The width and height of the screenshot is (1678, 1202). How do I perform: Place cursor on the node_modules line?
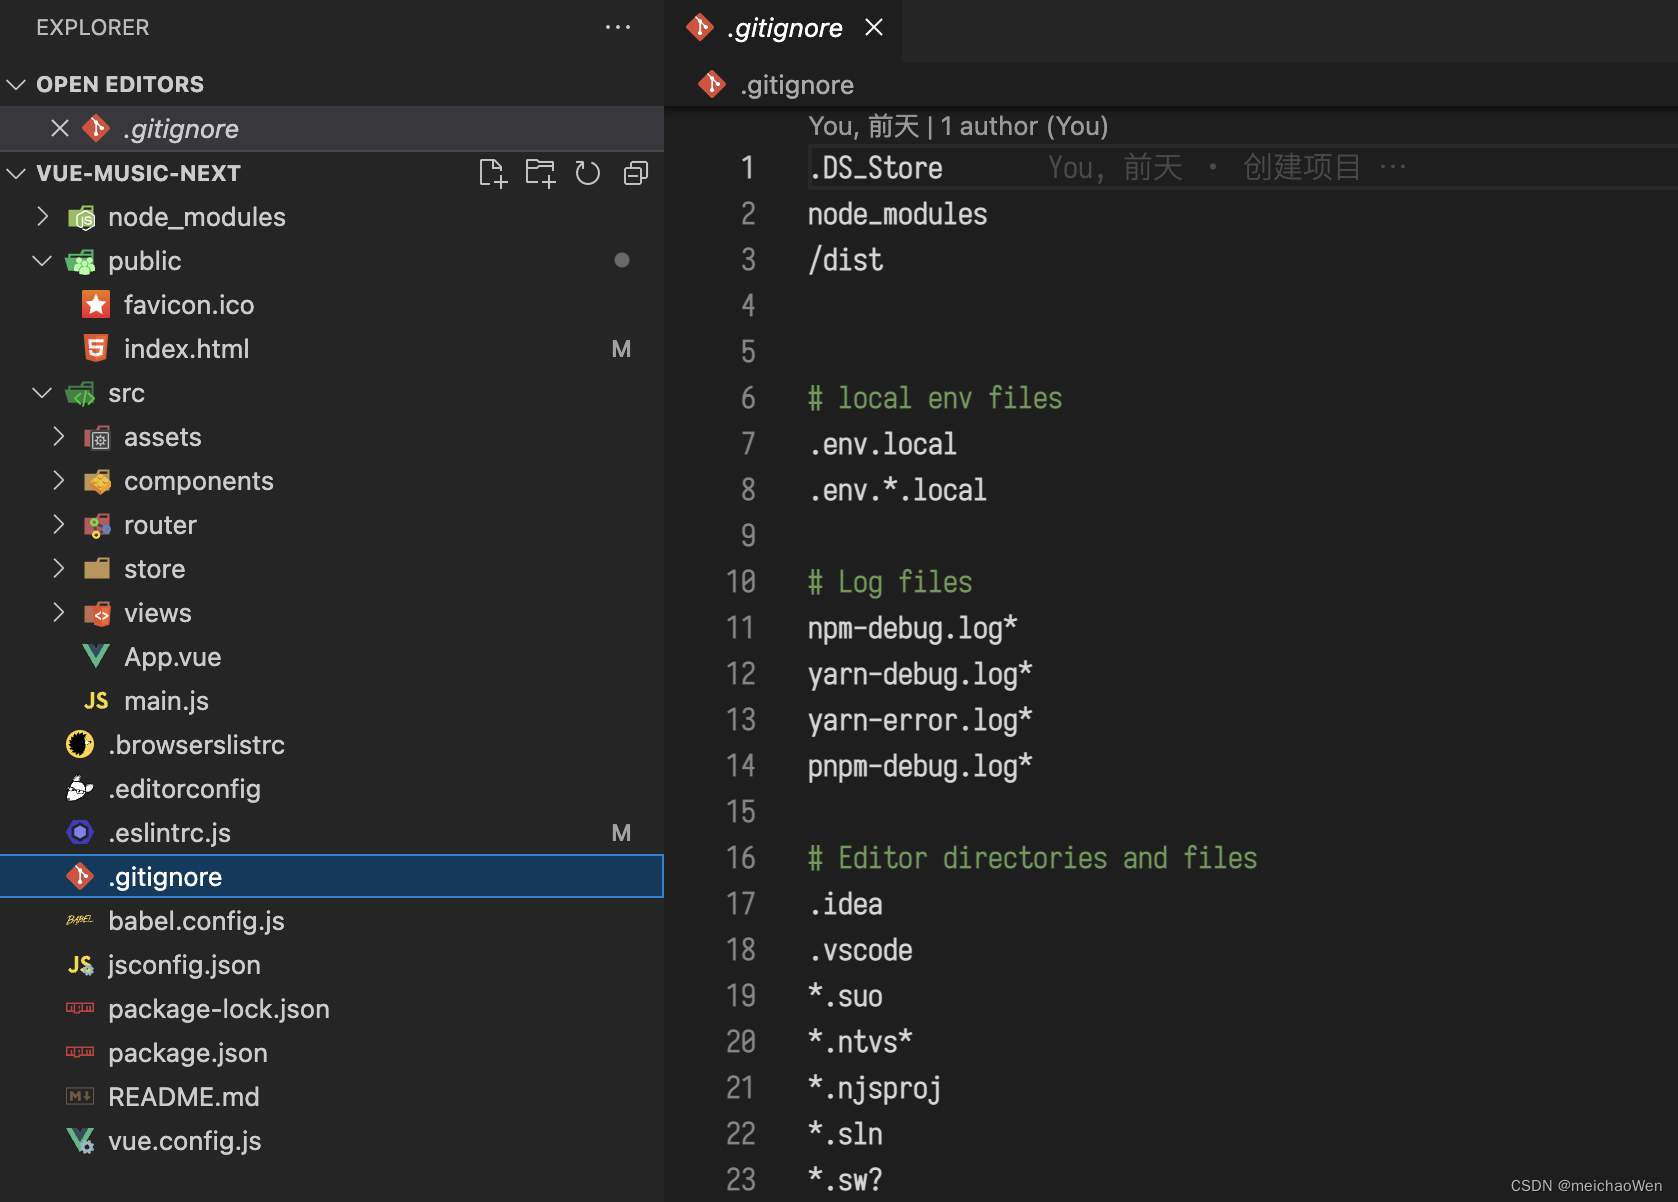tap(897, 214)
